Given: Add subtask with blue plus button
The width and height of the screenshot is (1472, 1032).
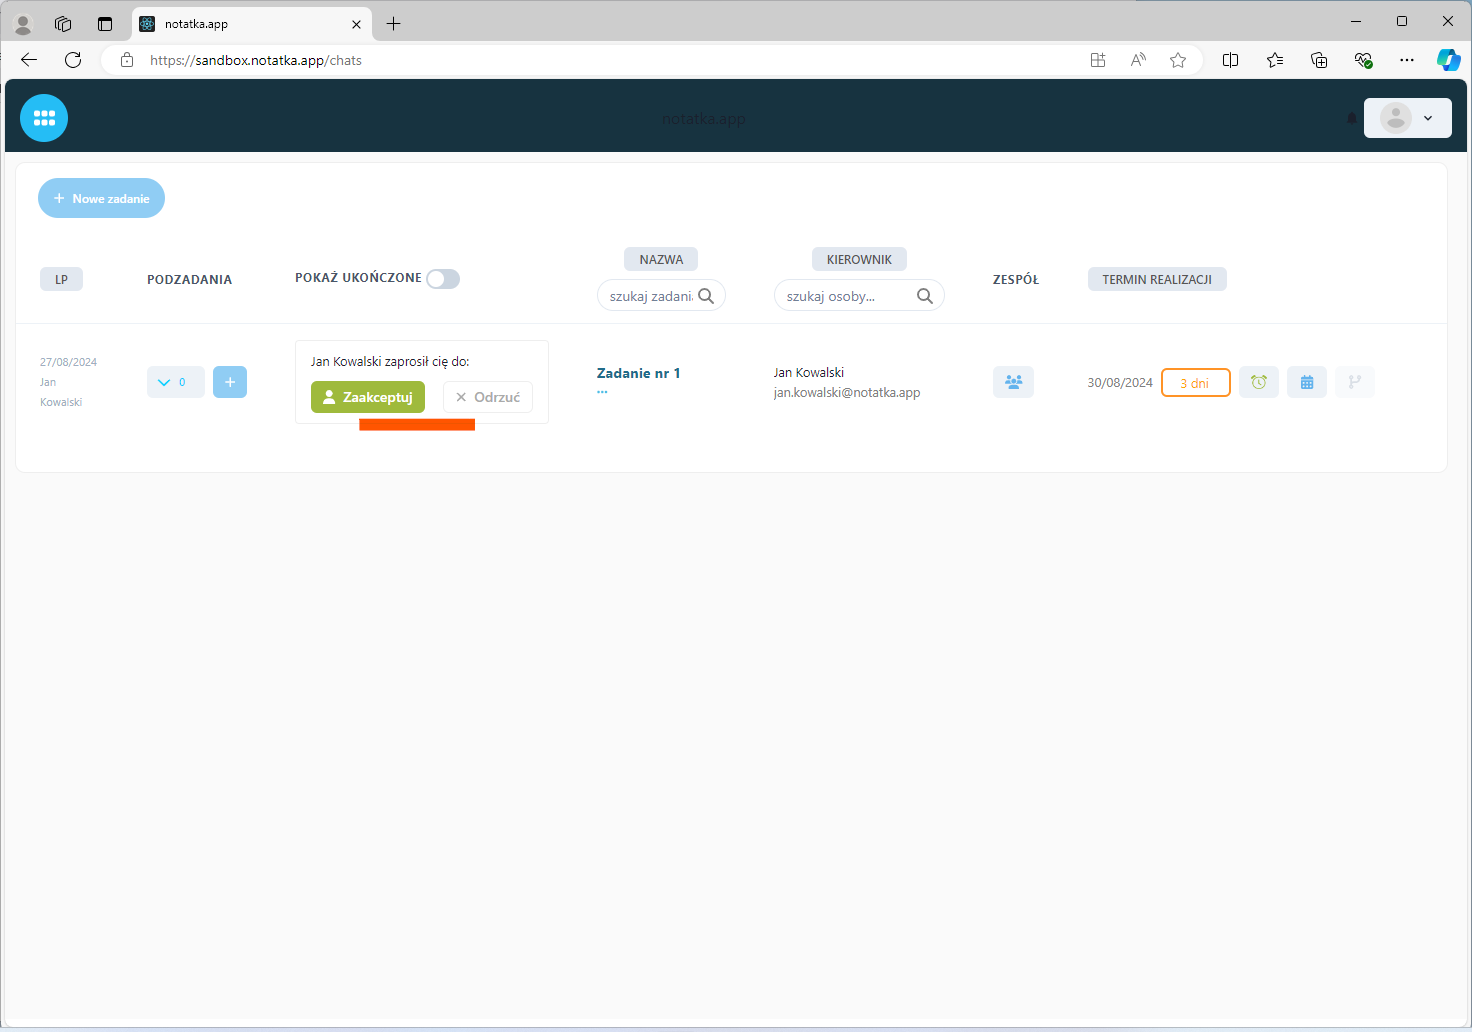Looking at the screenshot, I should (230, 382).
